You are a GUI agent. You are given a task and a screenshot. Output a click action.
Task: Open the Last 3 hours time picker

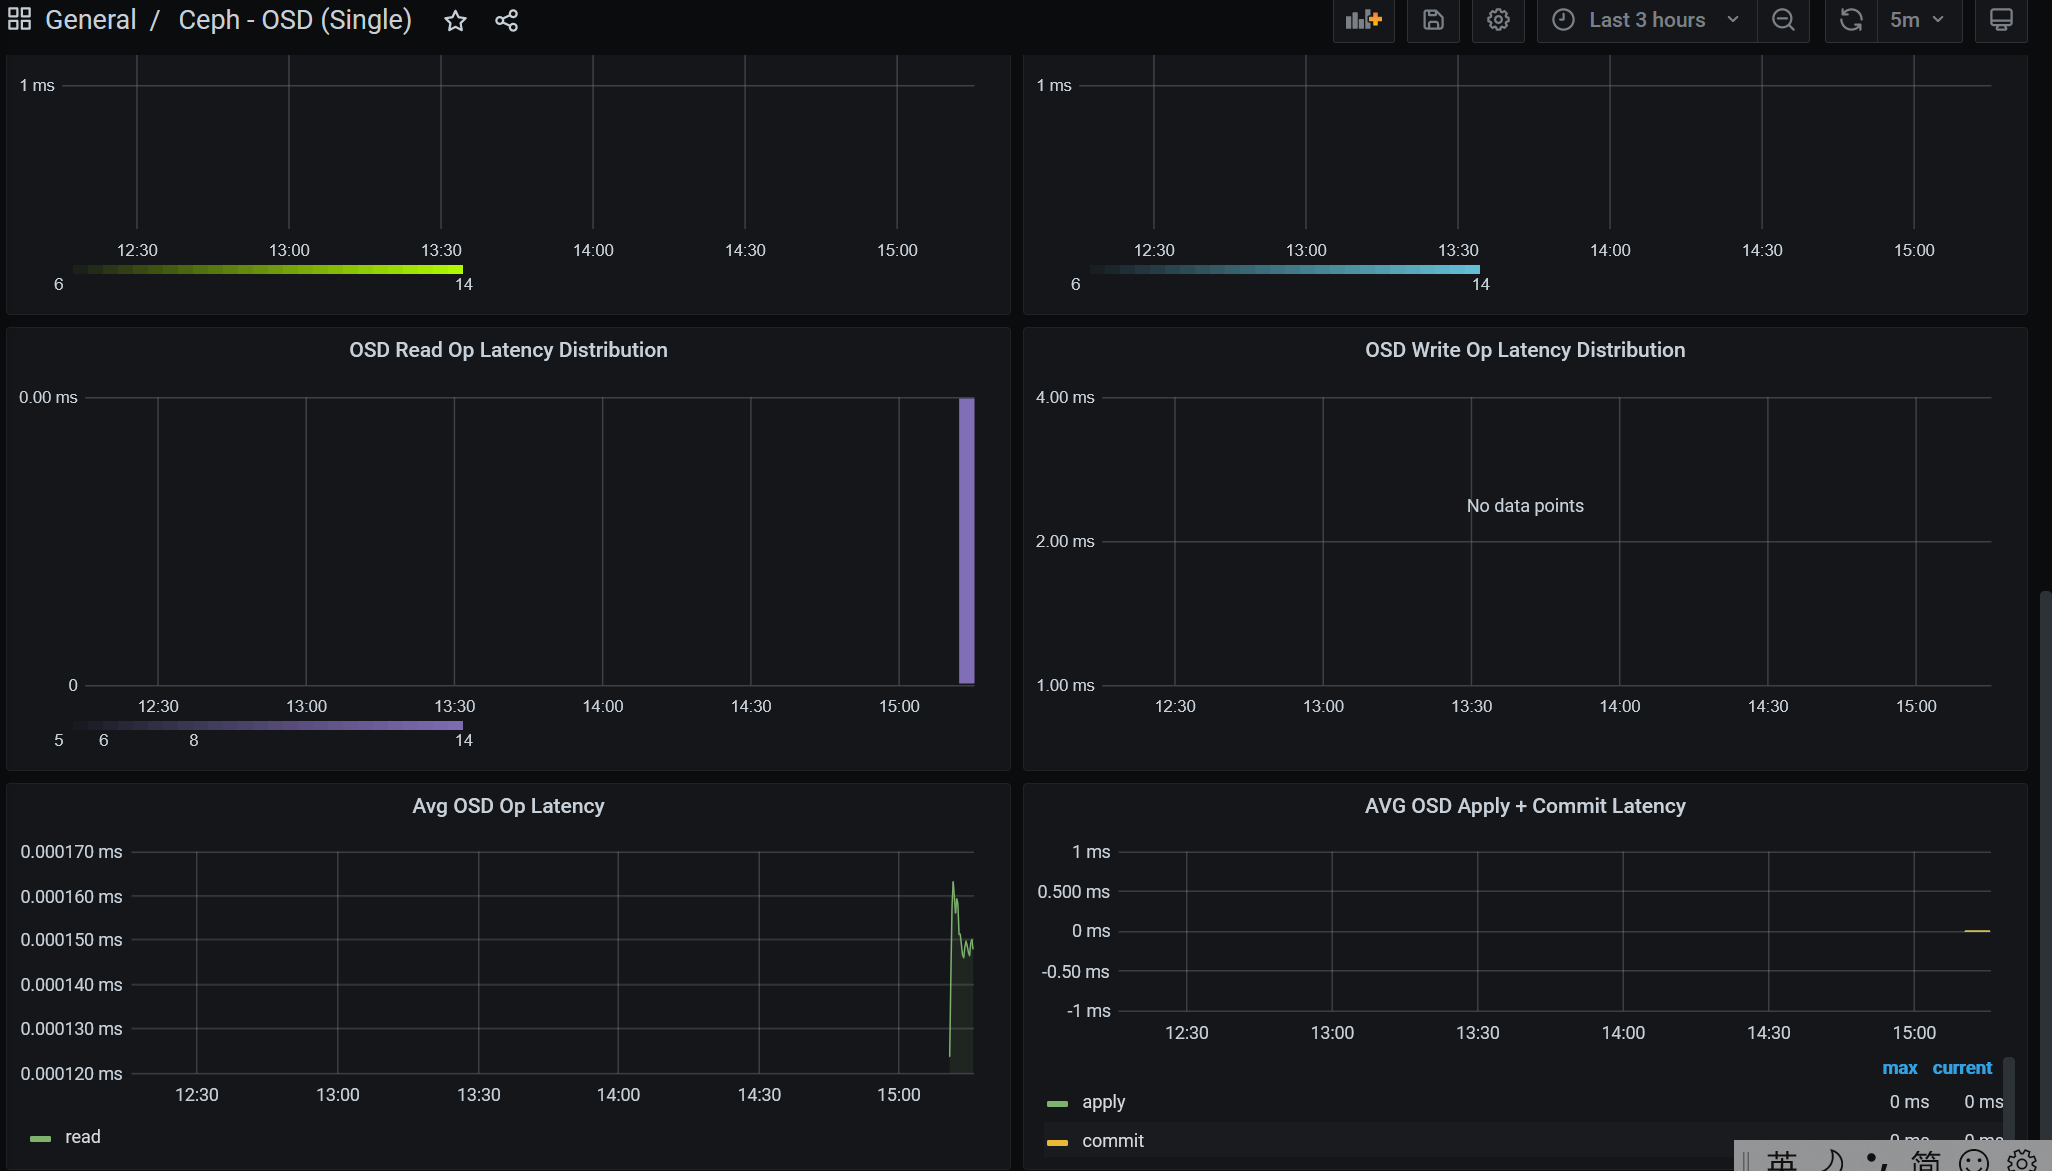(1646, 20)
